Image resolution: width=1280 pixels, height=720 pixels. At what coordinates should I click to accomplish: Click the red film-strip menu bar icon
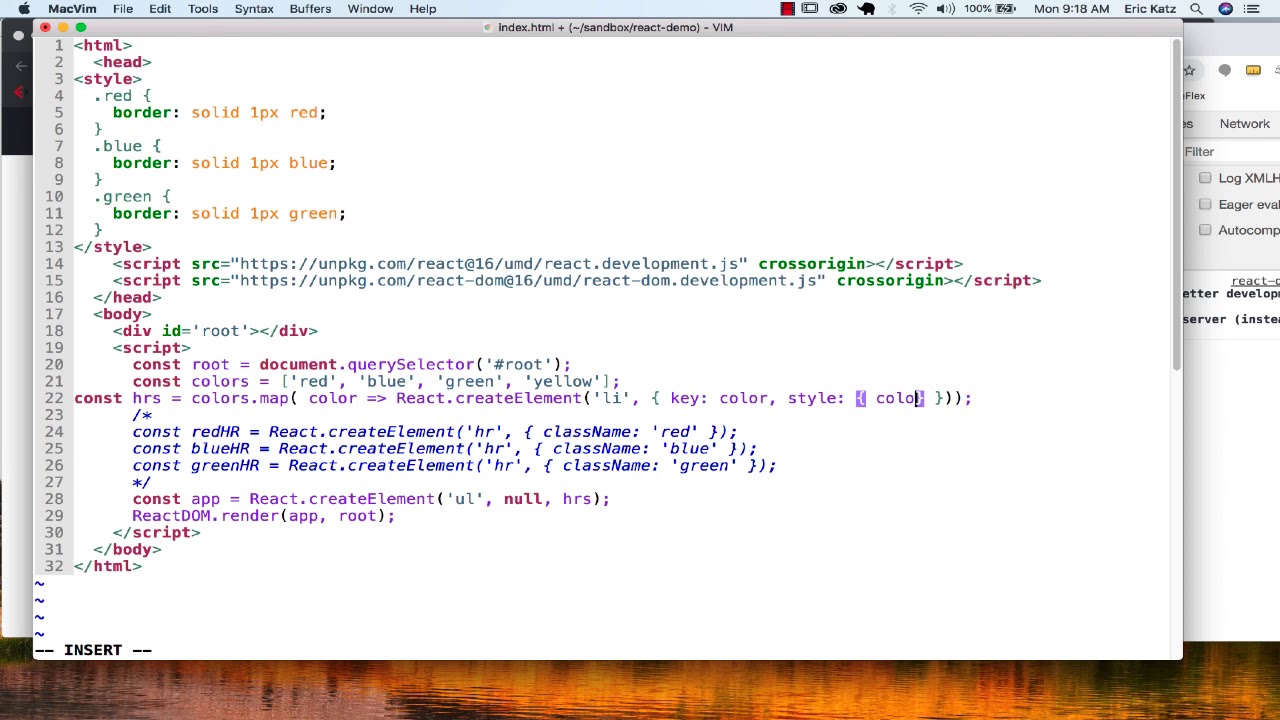[788, 9]
